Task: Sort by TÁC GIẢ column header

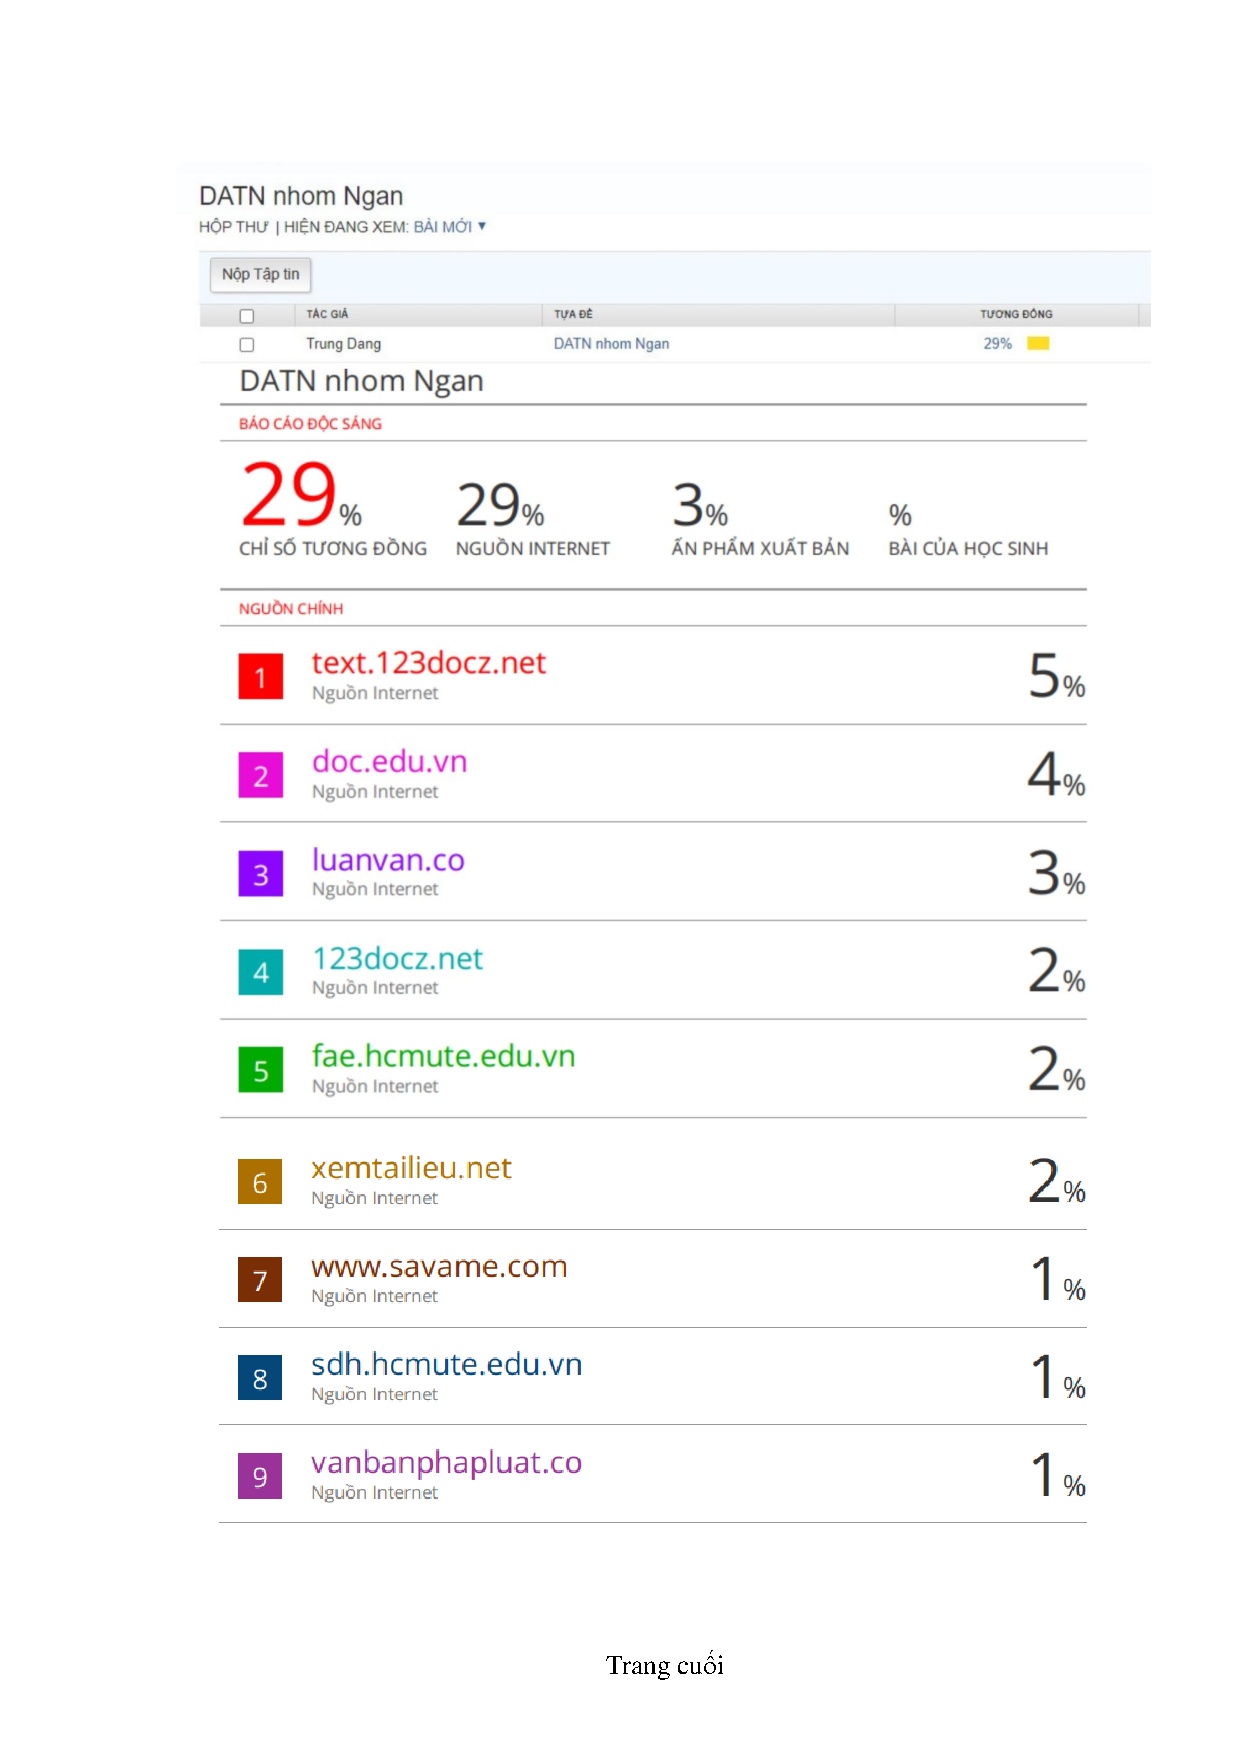Action: [327, 314]
